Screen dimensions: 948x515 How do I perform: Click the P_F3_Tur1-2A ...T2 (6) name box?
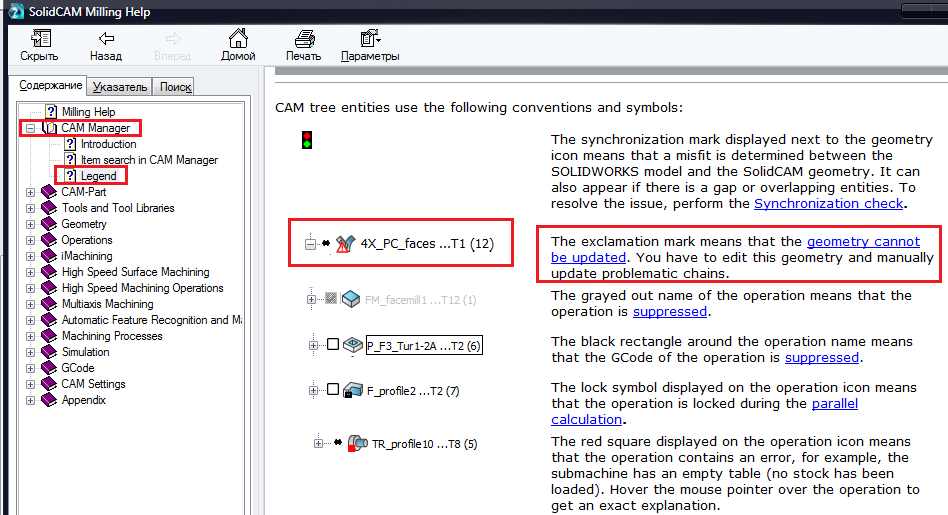(x=424, y=346)
